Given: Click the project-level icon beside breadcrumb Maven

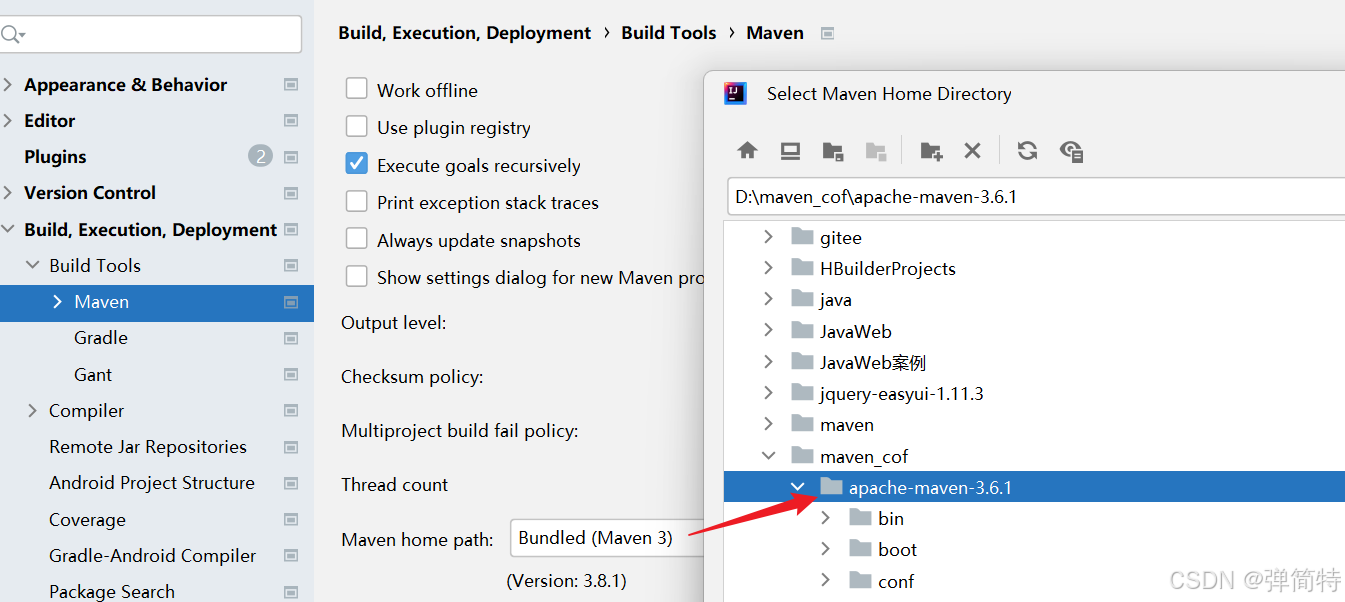Looking at the screenshot, I should [827, 33].
